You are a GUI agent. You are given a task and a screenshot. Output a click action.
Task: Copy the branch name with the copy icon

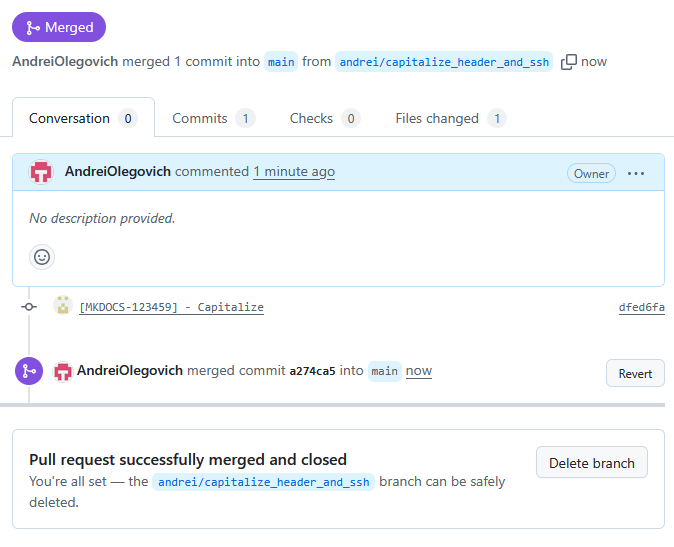pyautogui.click(x=568, y=62)
